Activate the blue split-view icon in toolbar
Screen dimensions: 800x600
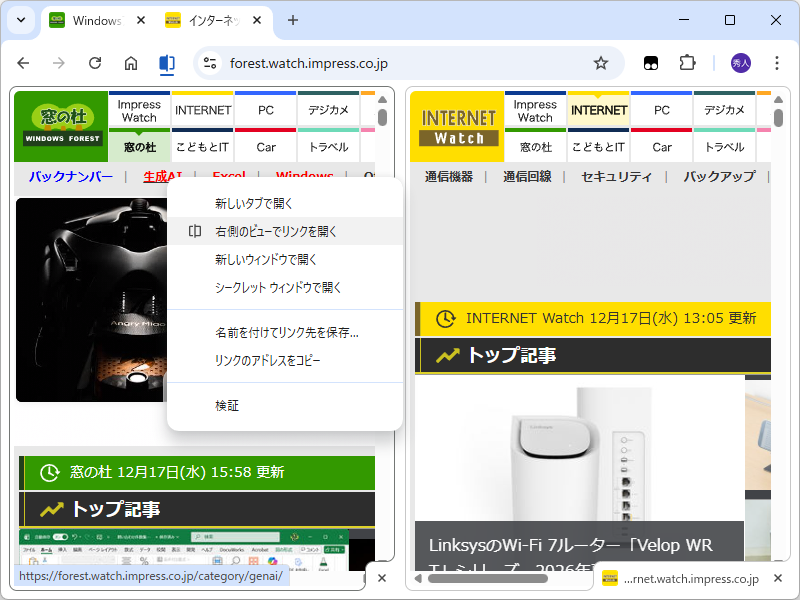(167, 62)
